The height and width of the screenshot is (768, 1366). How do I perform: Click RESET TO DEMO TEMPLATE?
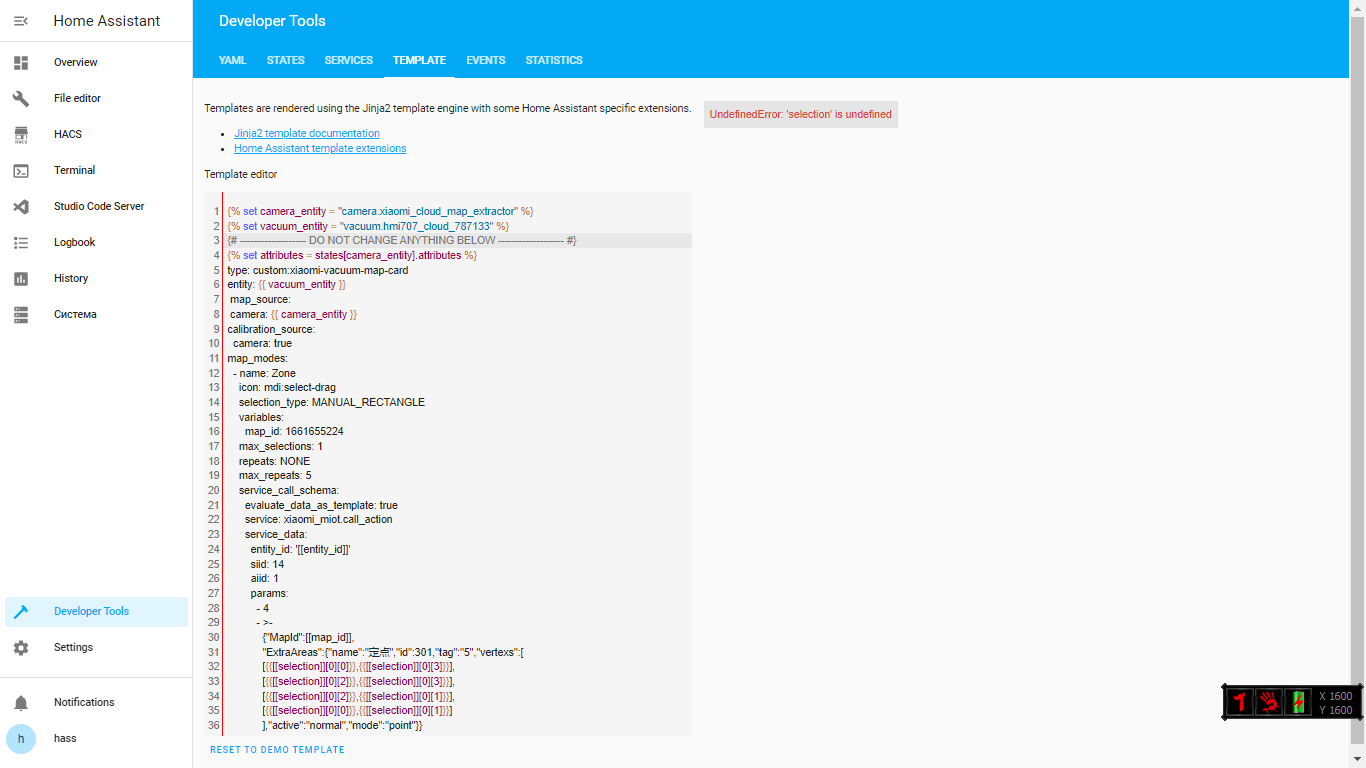point(277,749)
